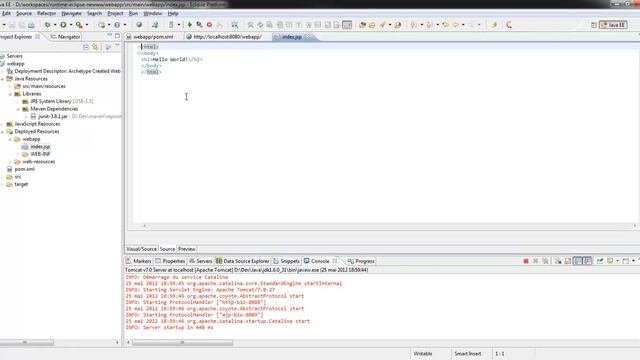Click the Open Type toolbar icon
640x360 pixels.
362,25
